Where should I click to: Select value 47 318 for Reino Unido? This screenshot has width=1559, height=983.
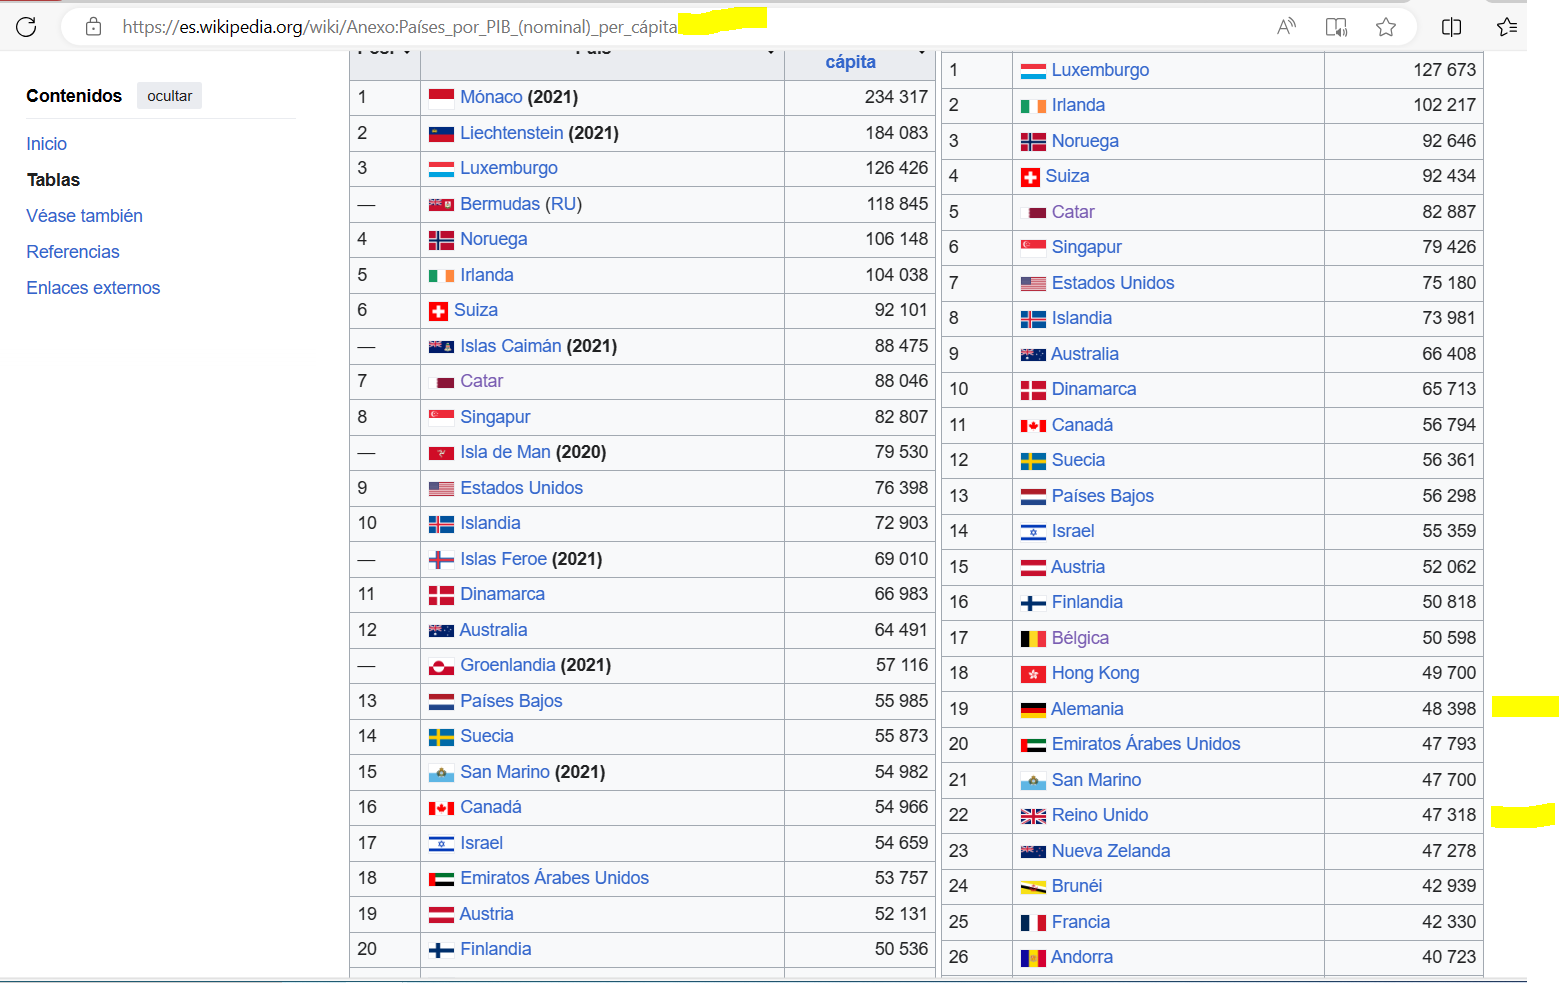pos(1449,815)
